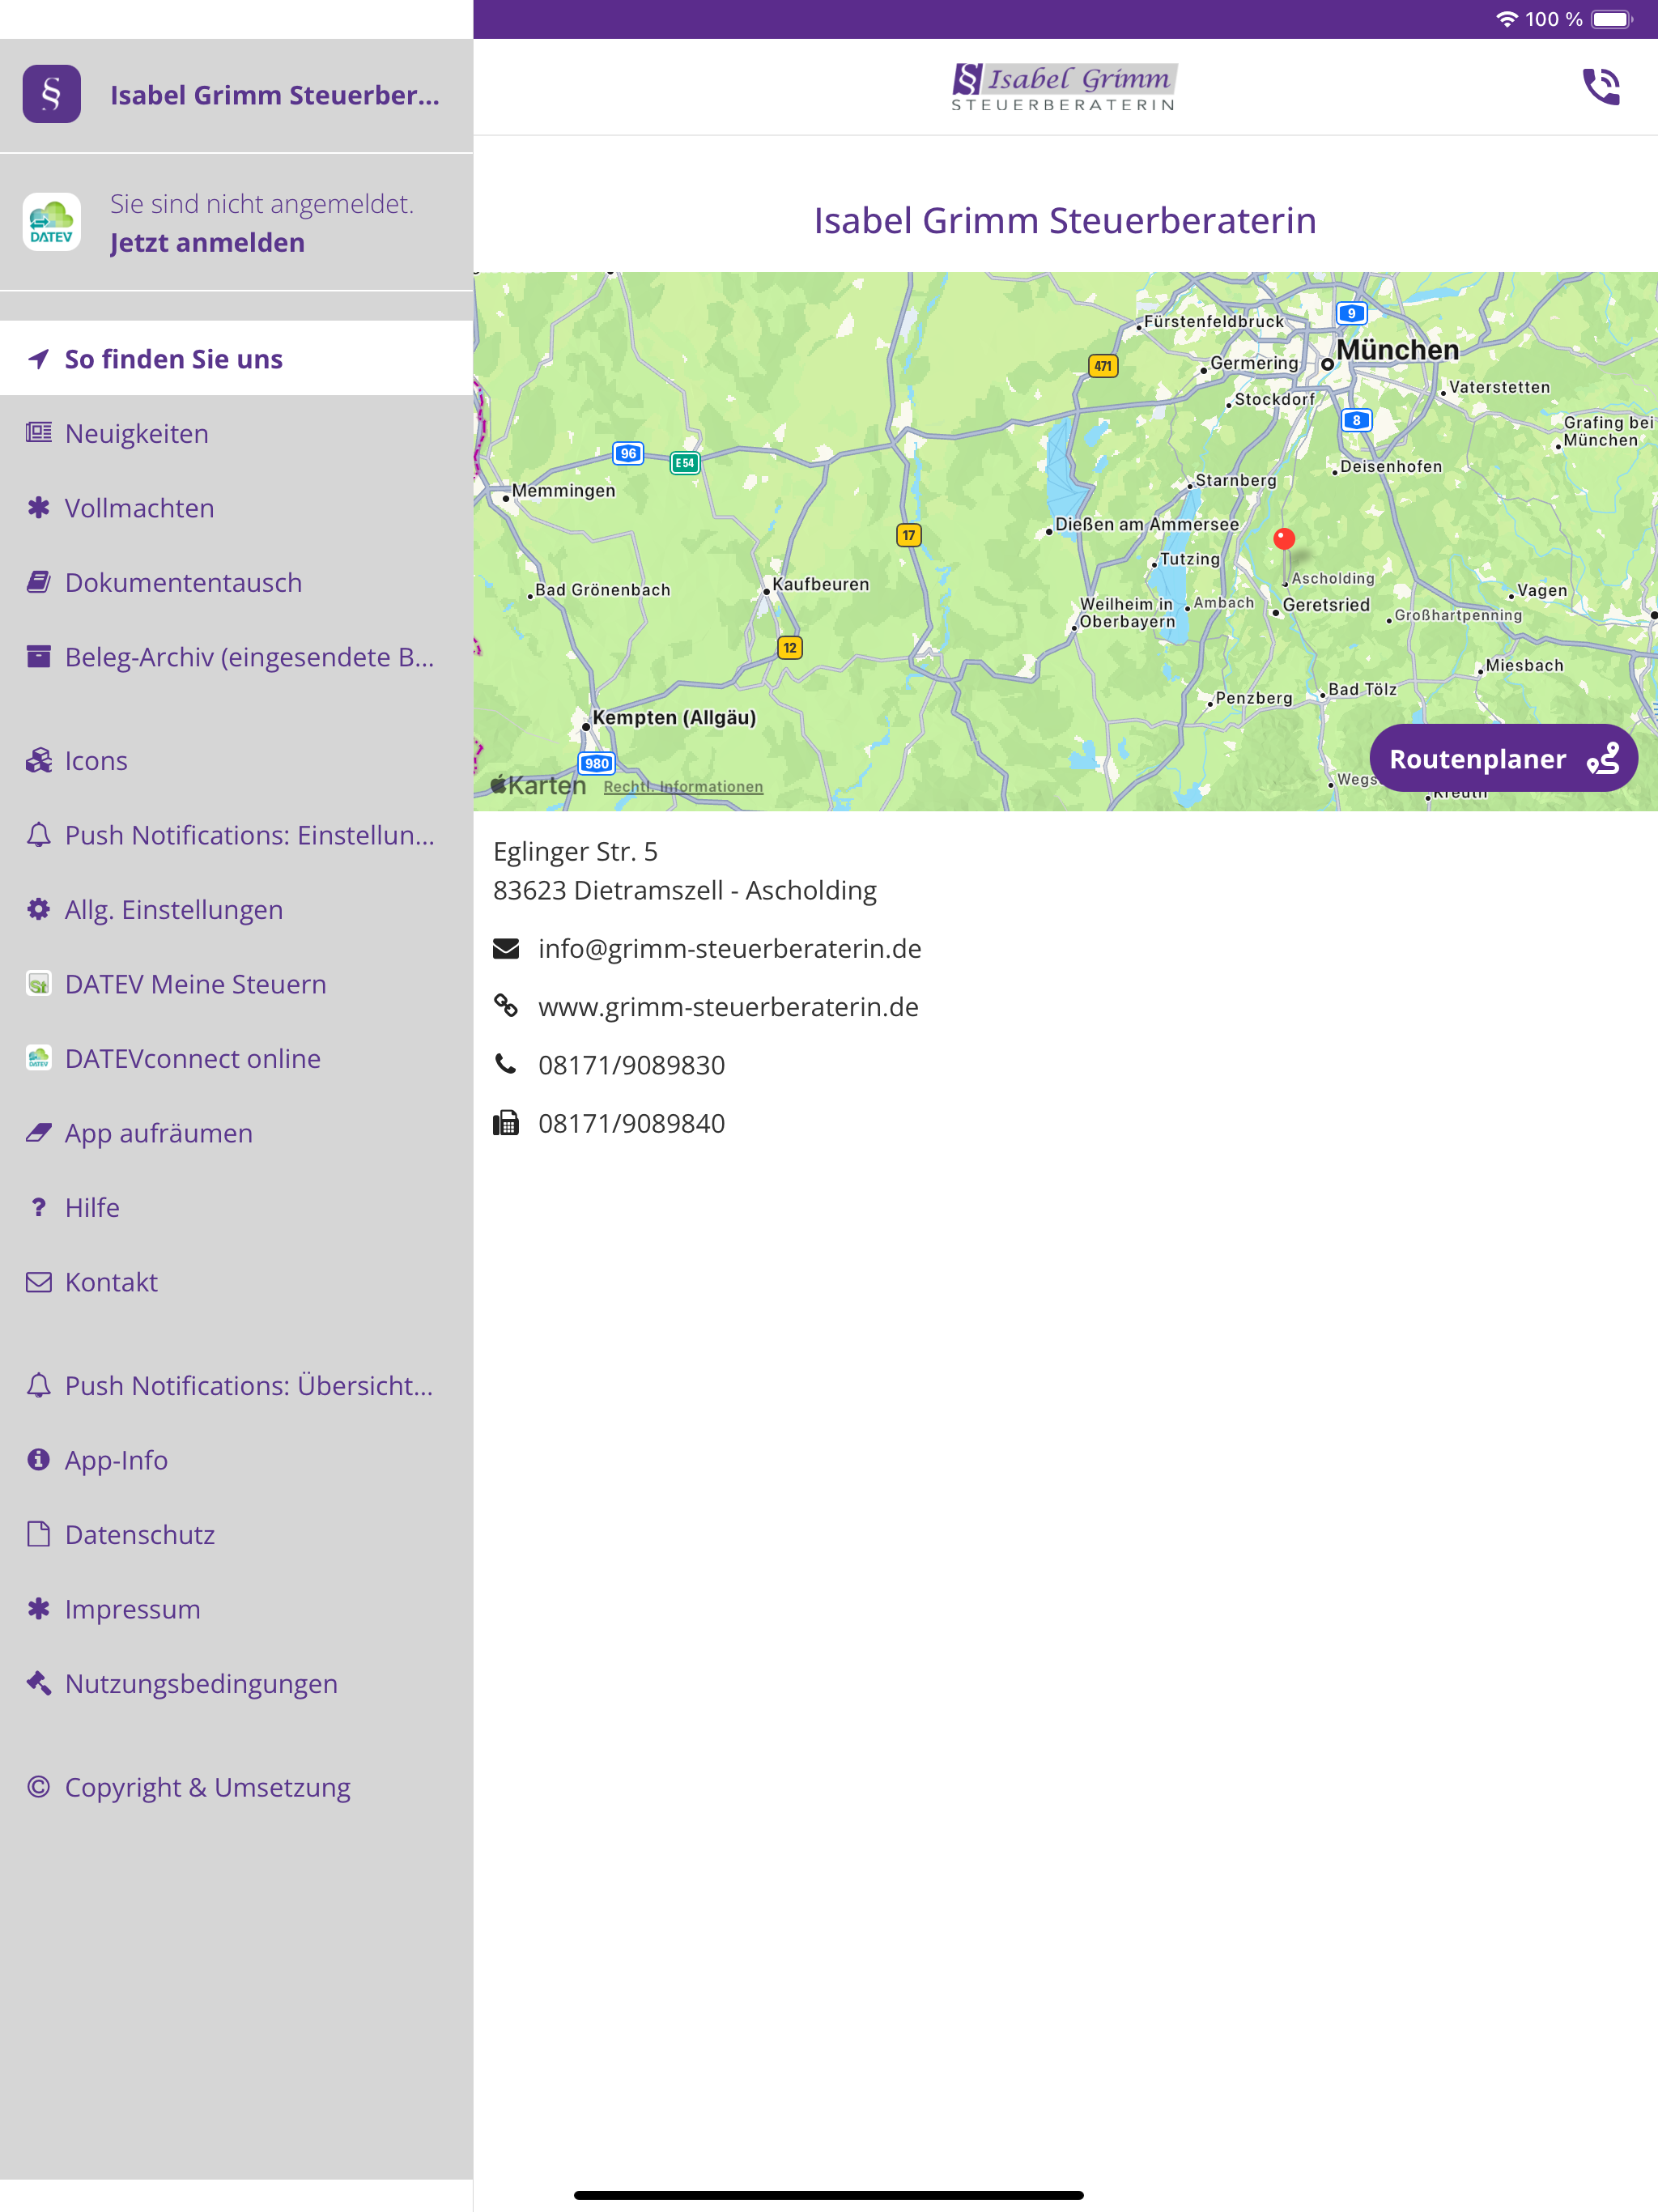Click the eraser icon for App aufräumen
This screenshot has height=2212, width=1658.
tap(39, 1133)
